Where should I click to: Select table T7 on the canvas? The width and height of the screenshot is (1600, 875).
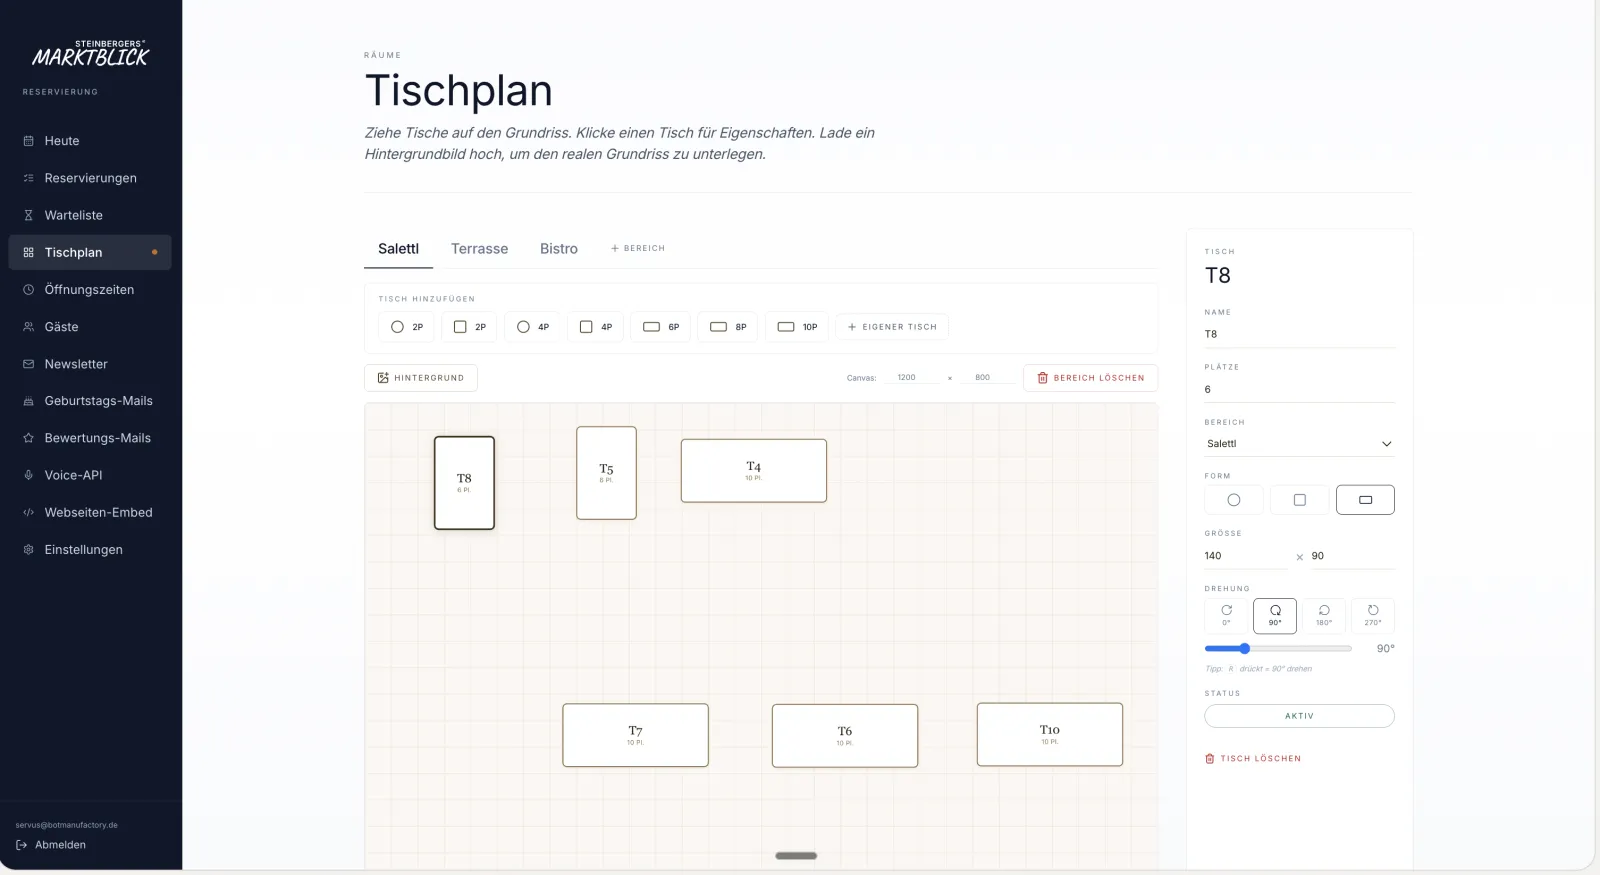pyautogui.click(x=635, y=736)
